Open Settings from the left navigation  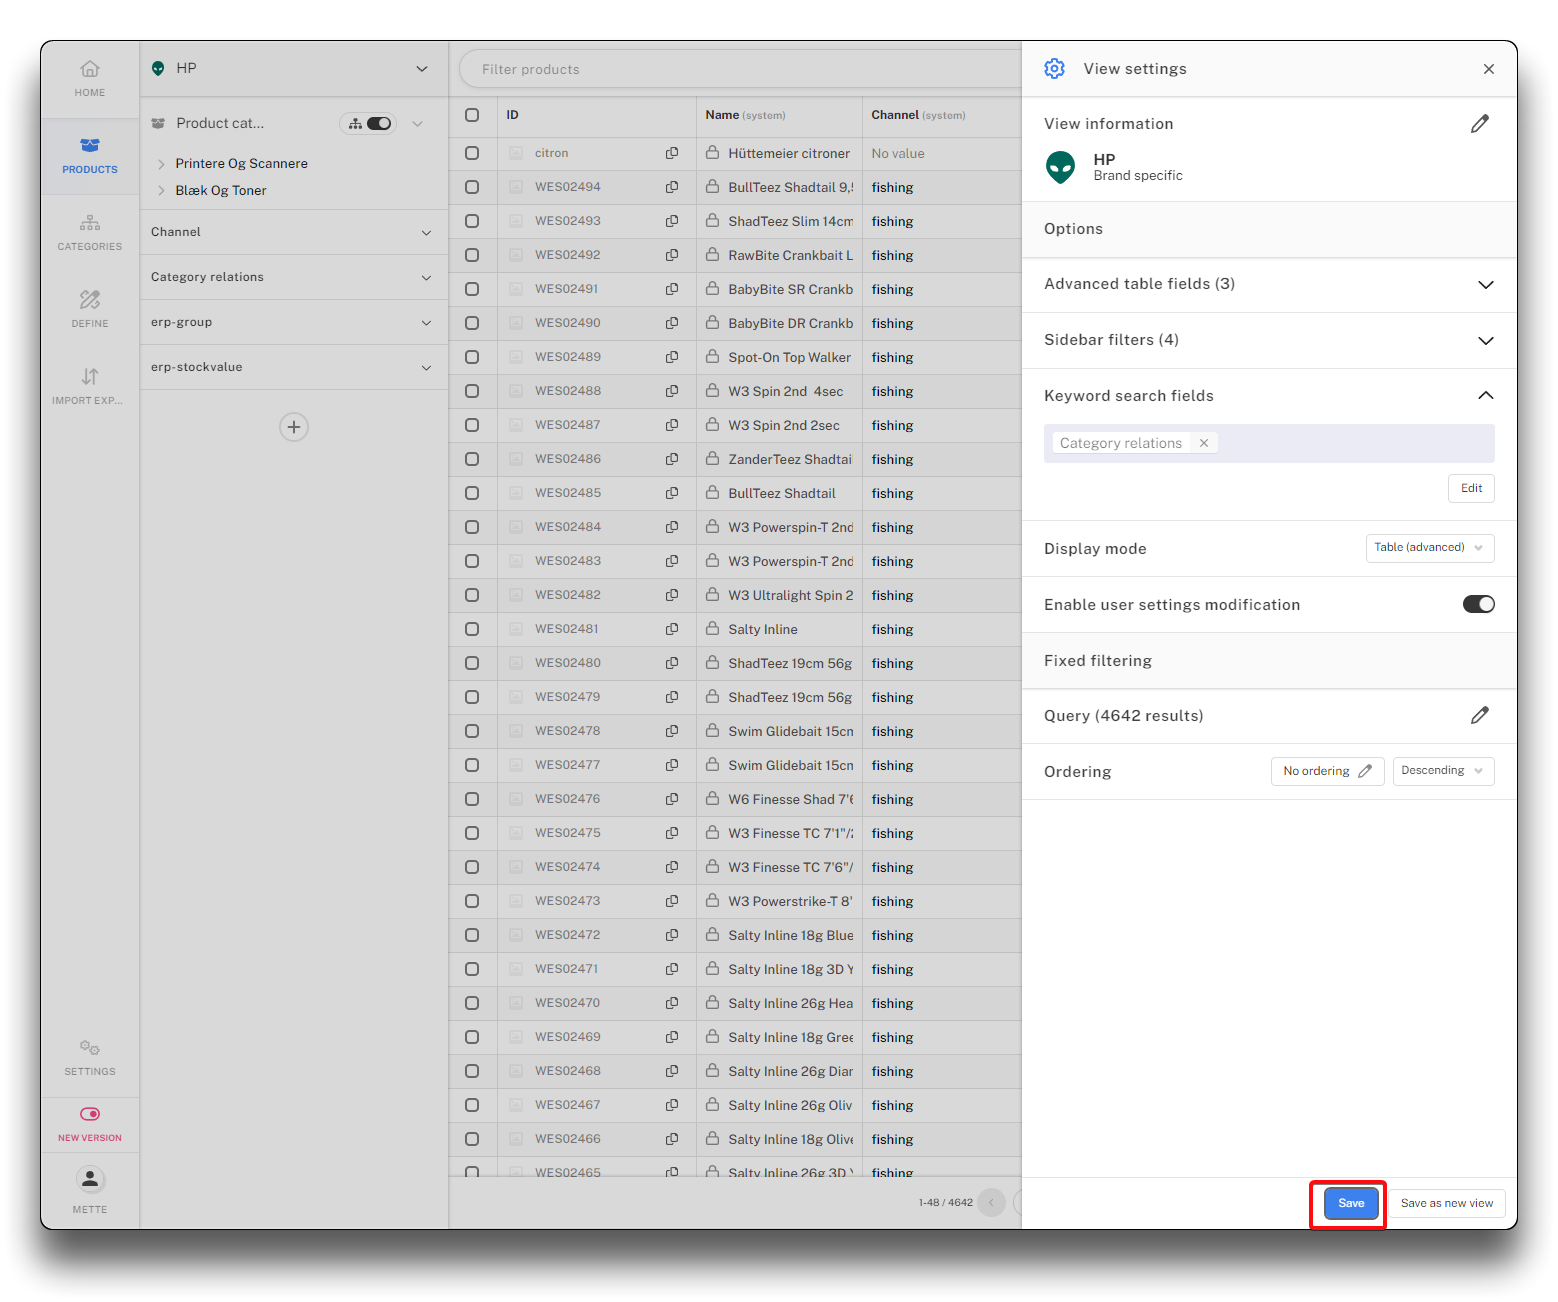click(90, 1057)
